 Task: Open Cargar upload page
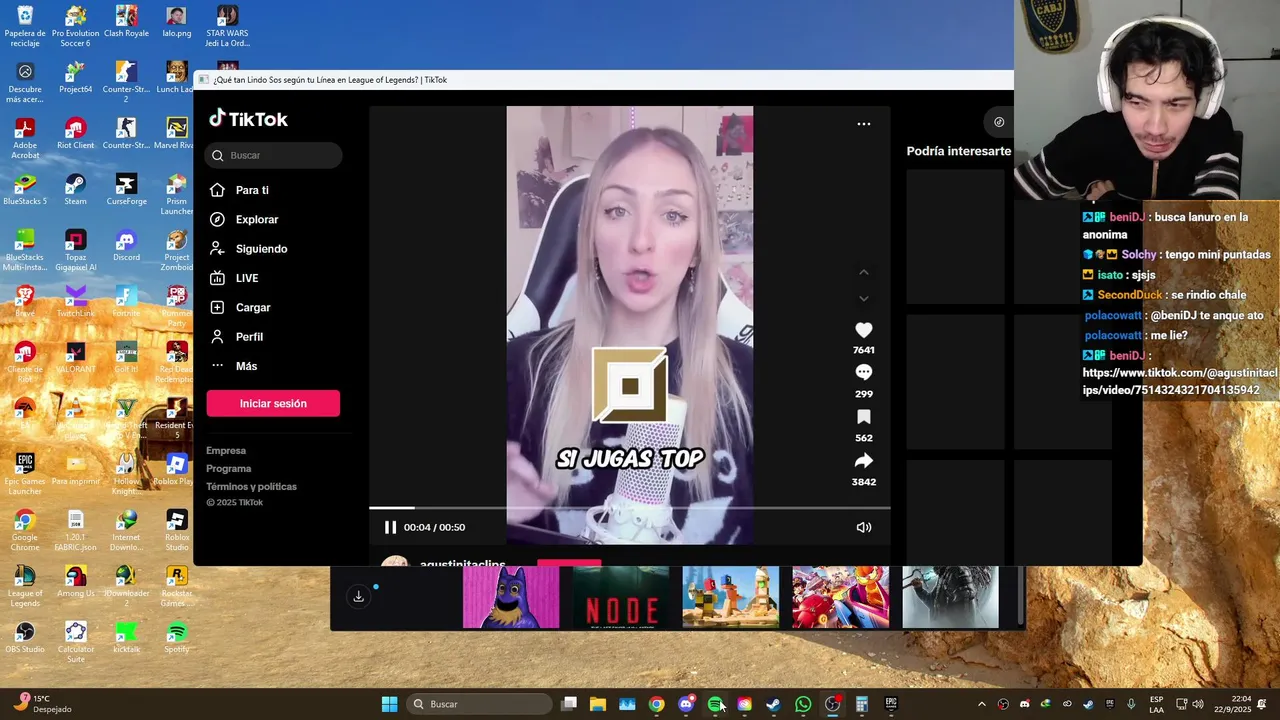[x=253, y=307]
